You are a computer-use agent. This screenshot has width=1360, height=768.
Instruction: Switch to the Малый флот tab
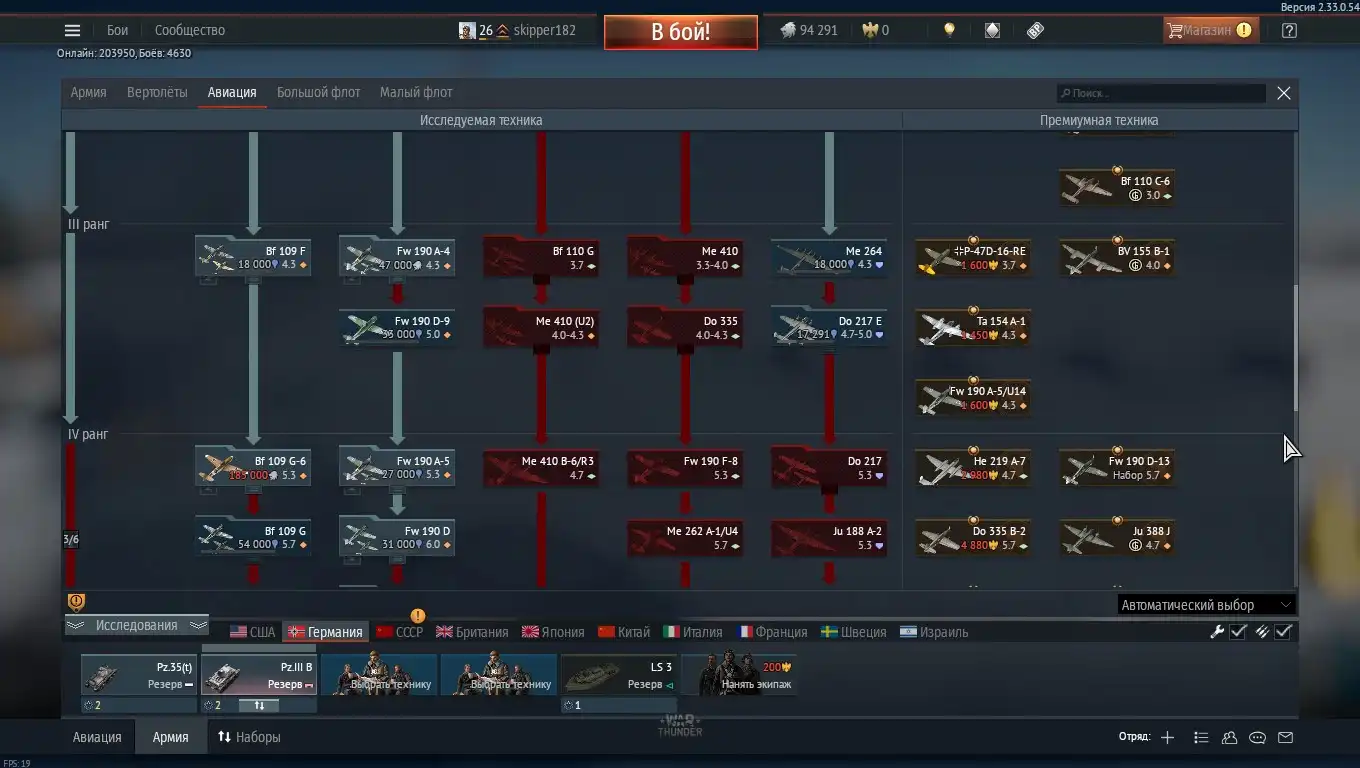pyautogui.click(x=416, y=92)
